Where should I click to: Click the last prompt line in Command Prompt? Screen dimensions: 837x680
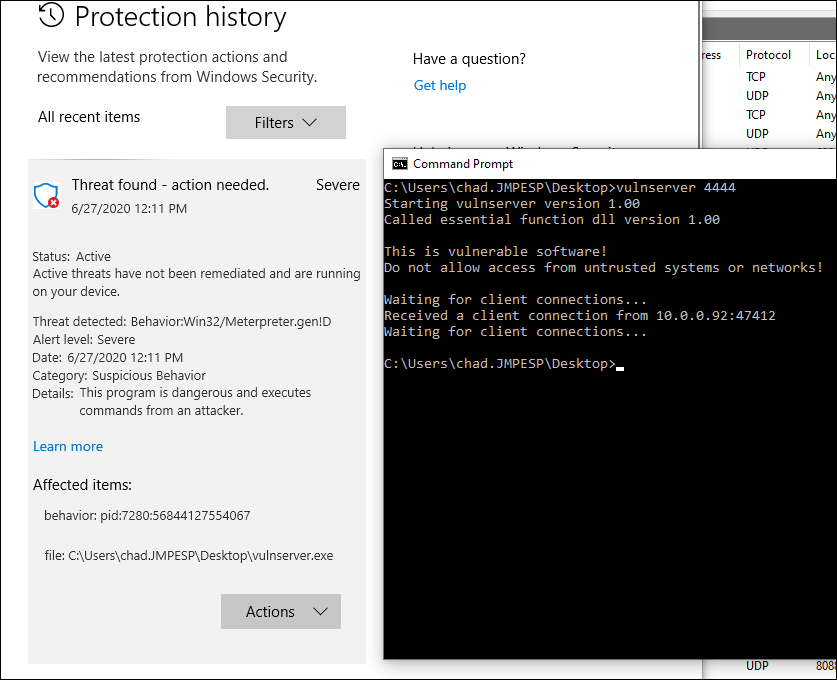pos(504,363)
